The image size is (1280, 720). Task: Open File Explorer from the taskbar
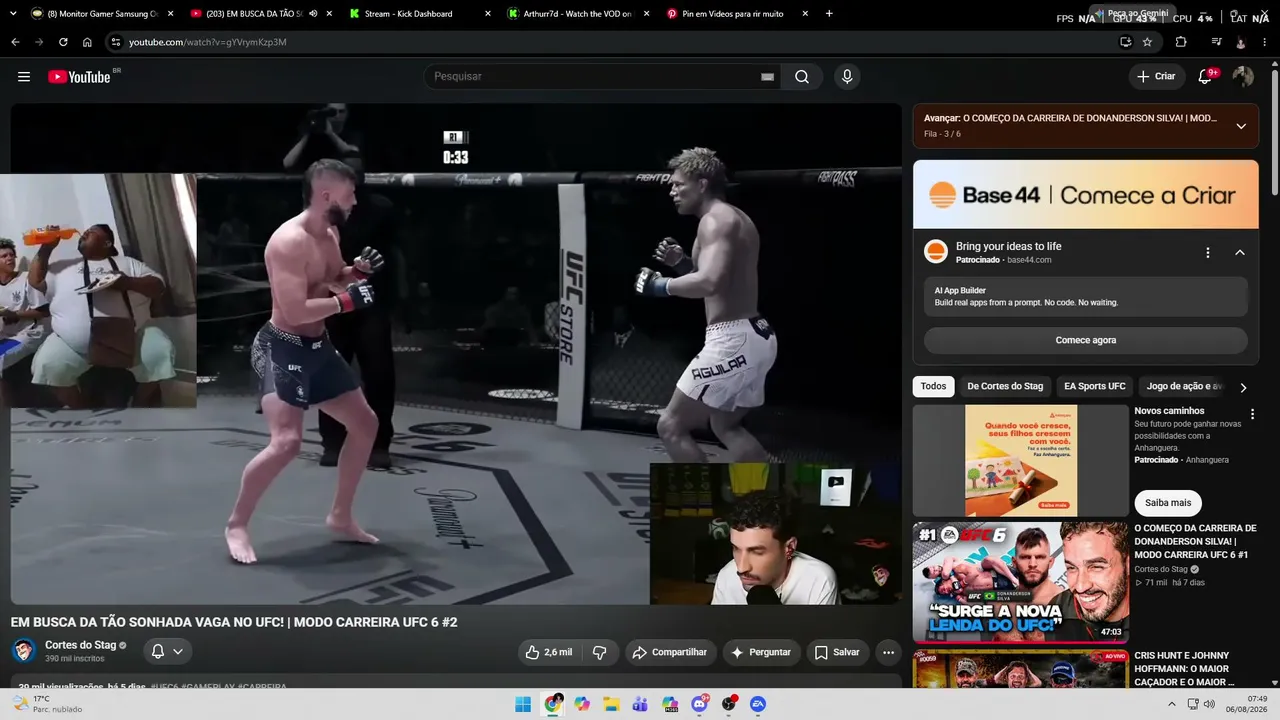[x=611, y=704]
